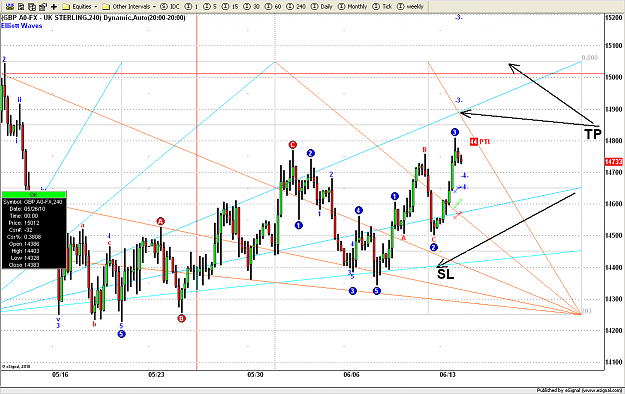
Task: Switch to 15 minute interval
Action: 230,7
